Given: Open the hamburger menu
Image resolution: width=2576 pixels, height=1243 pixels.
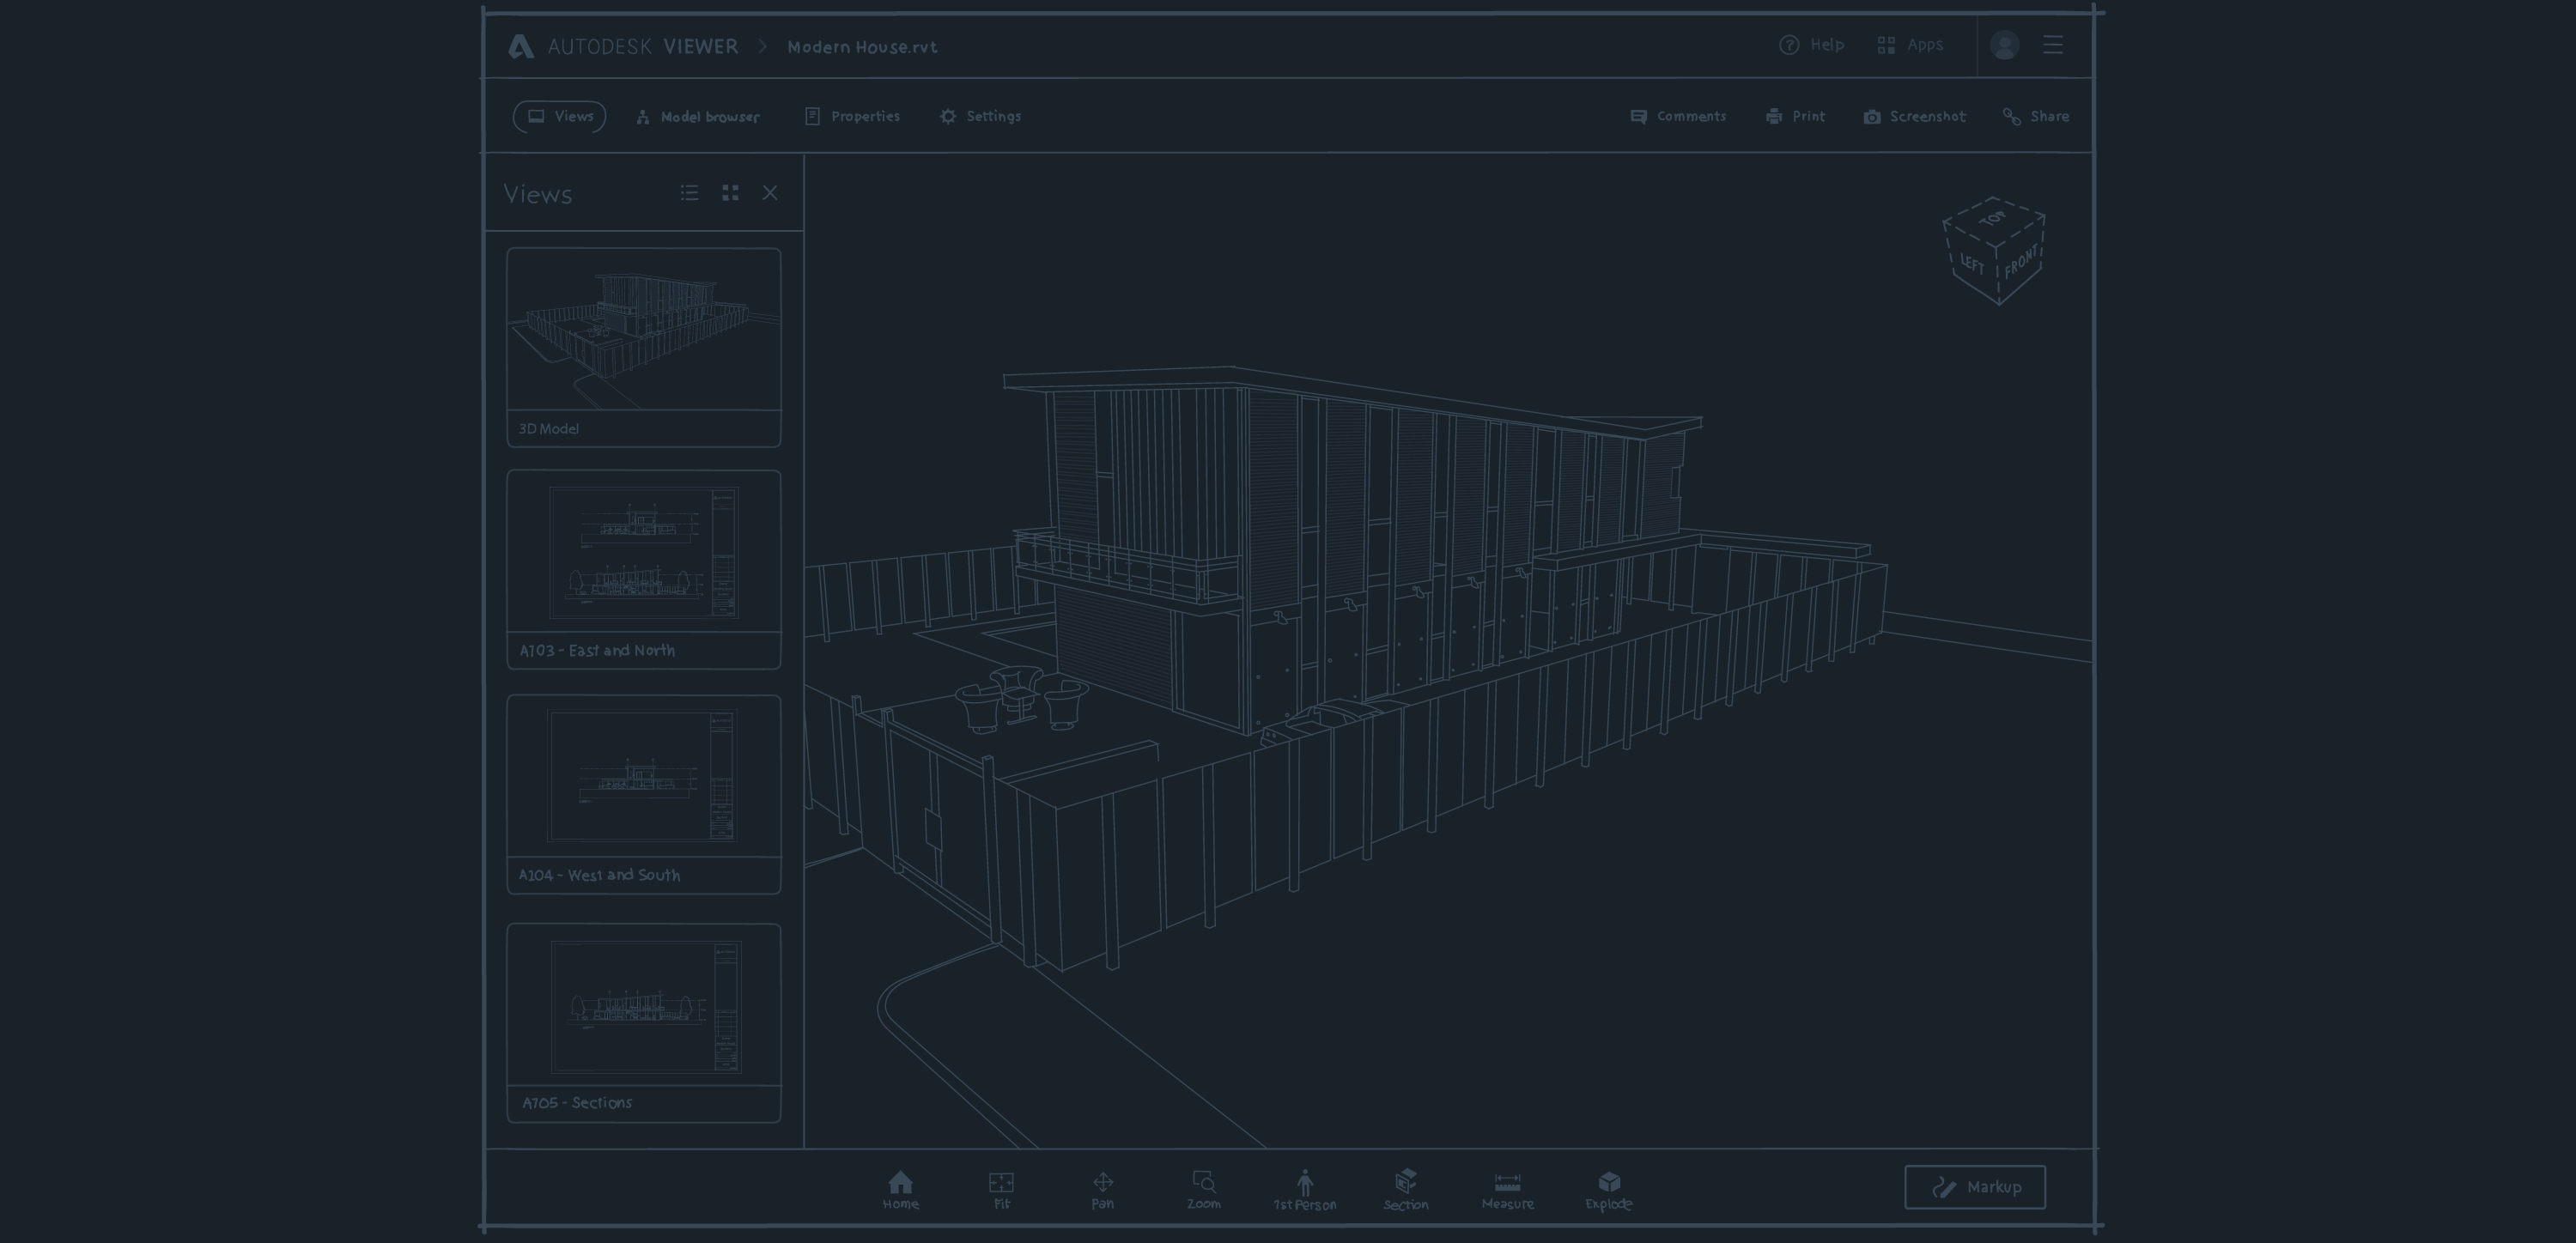Looking at the screenshot, I should click(x=2052, y=45).
